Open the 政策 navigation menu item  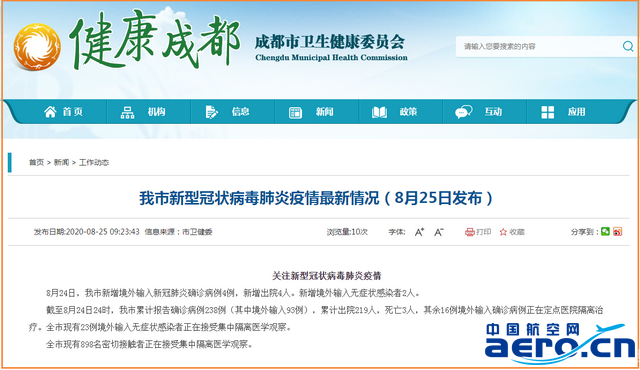click(x=408, y=112)
